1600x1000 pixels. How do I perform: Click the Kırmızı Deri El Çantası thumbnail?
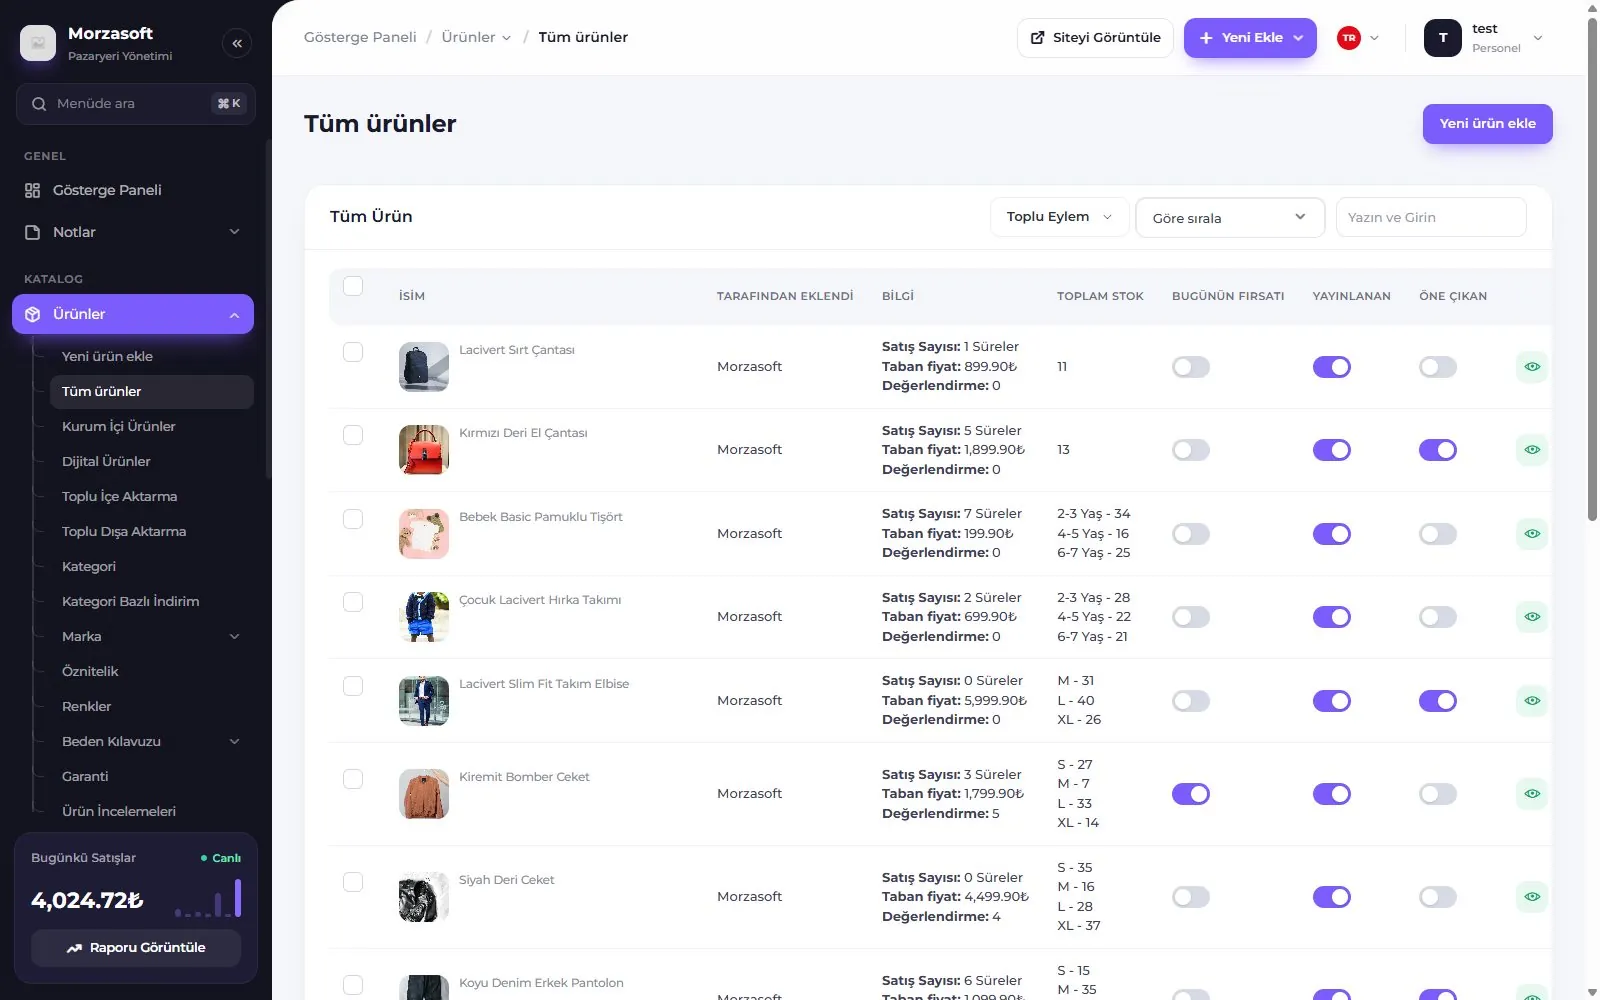click(x=424, y=450)
